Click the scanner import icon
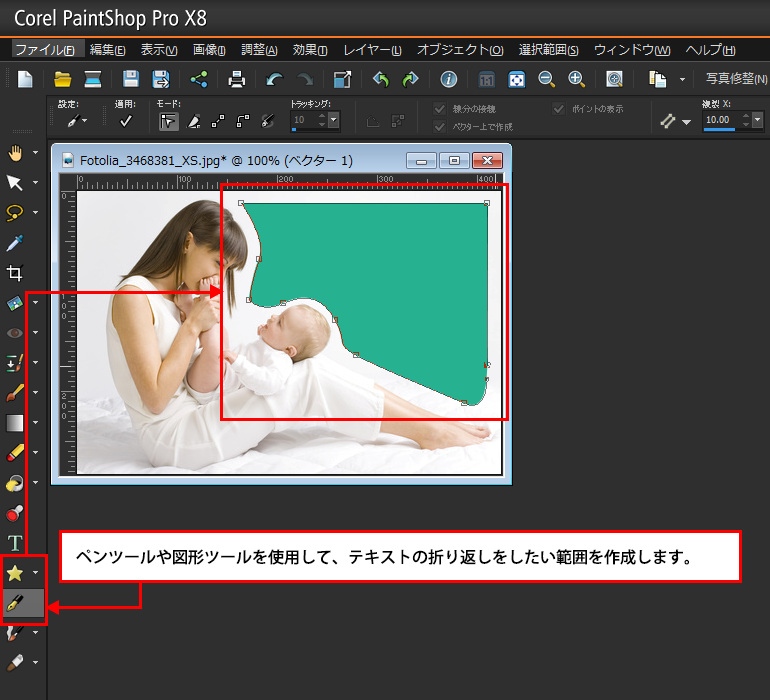770x700 pixels. pos(93,79)
